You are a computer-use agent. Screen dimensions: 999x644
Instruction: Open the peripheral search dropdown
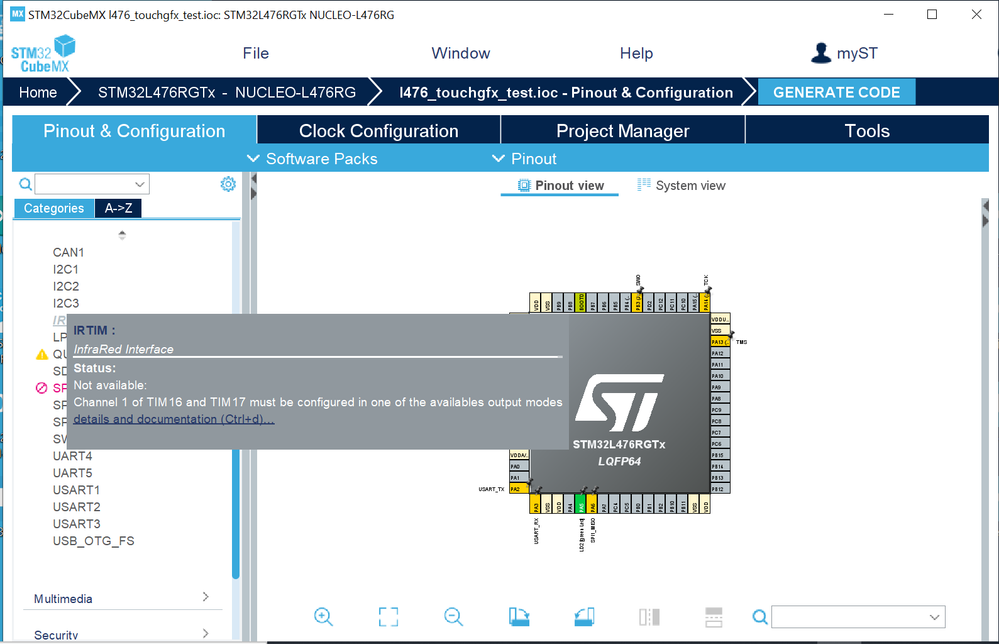coord(140,184)
